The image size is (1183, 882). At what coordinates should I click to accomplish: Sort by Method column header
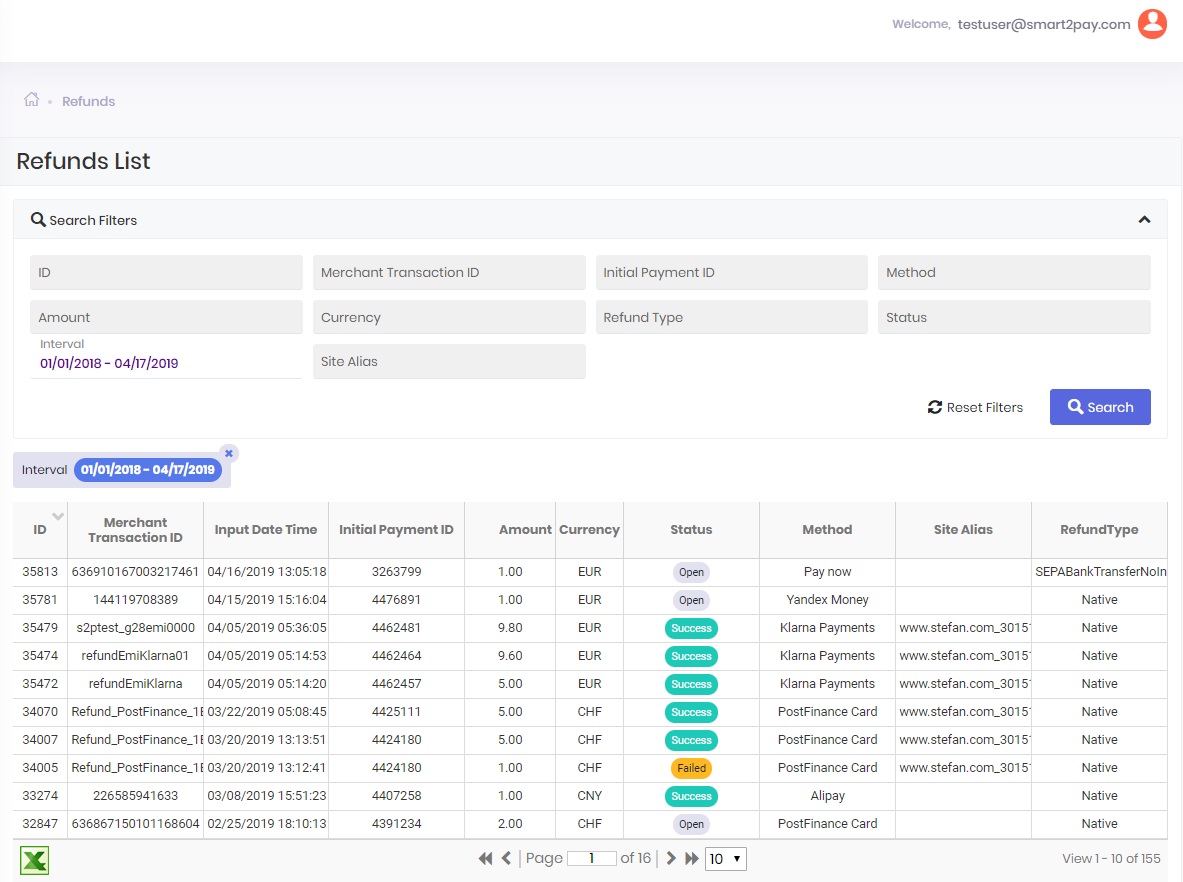(x=827, y=530)
